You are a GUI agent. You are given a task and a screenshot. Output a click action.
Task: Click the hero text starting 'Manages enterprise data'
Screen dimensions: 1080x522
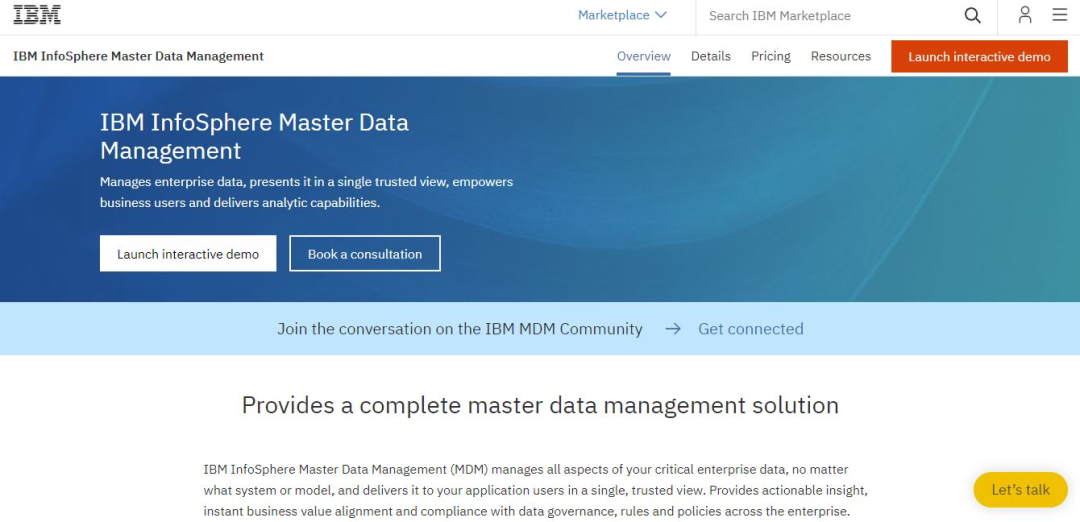click(x=307, y=193)
